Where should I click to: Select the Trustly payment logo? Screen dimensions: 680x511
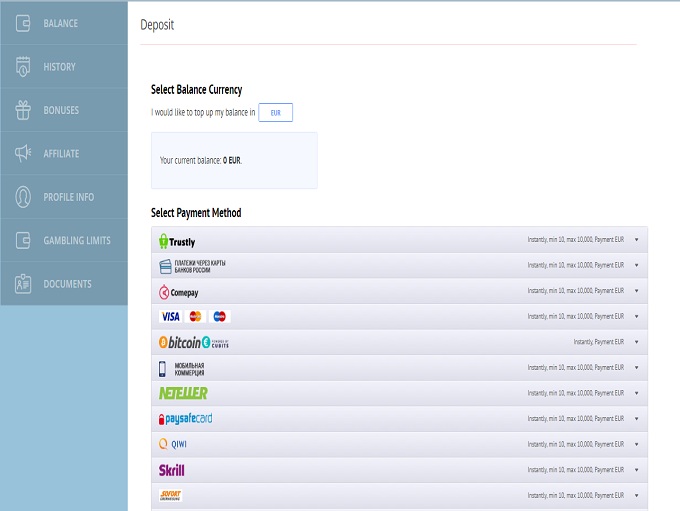tap(177, 241)
